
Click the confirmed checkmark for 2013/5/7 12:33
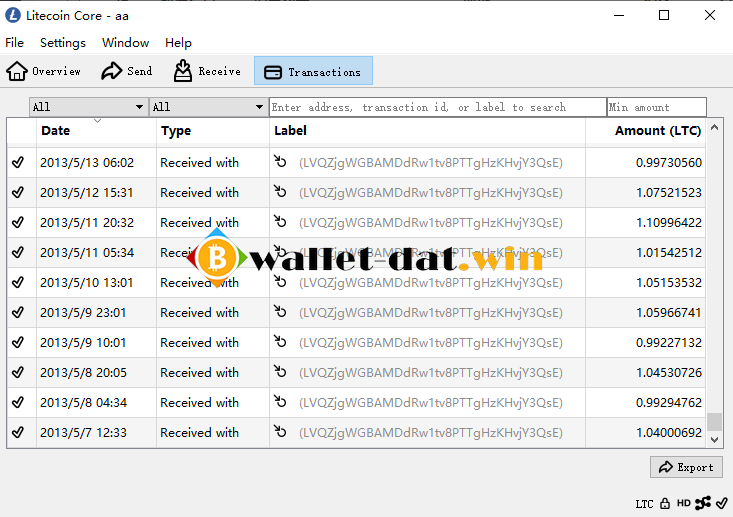coord(18,432)
